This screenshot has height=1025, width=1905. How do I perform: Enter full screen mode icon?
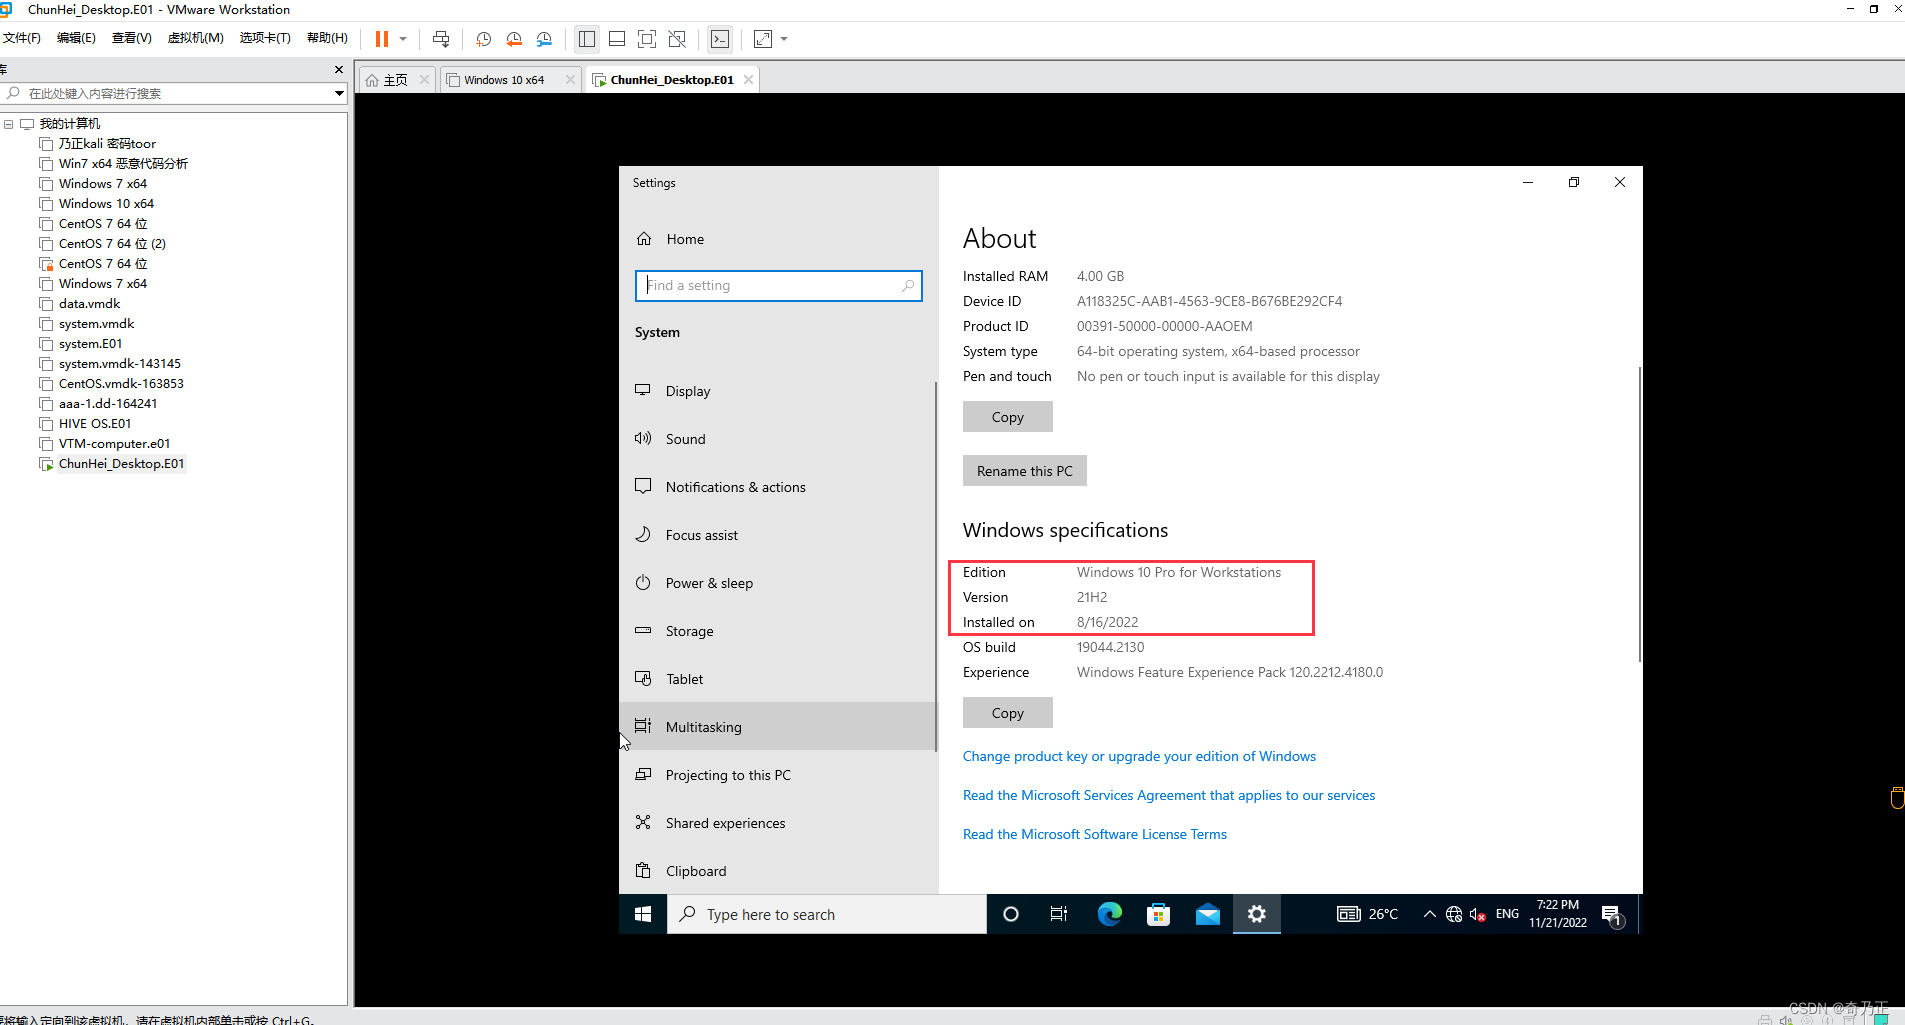coord(647,39)
